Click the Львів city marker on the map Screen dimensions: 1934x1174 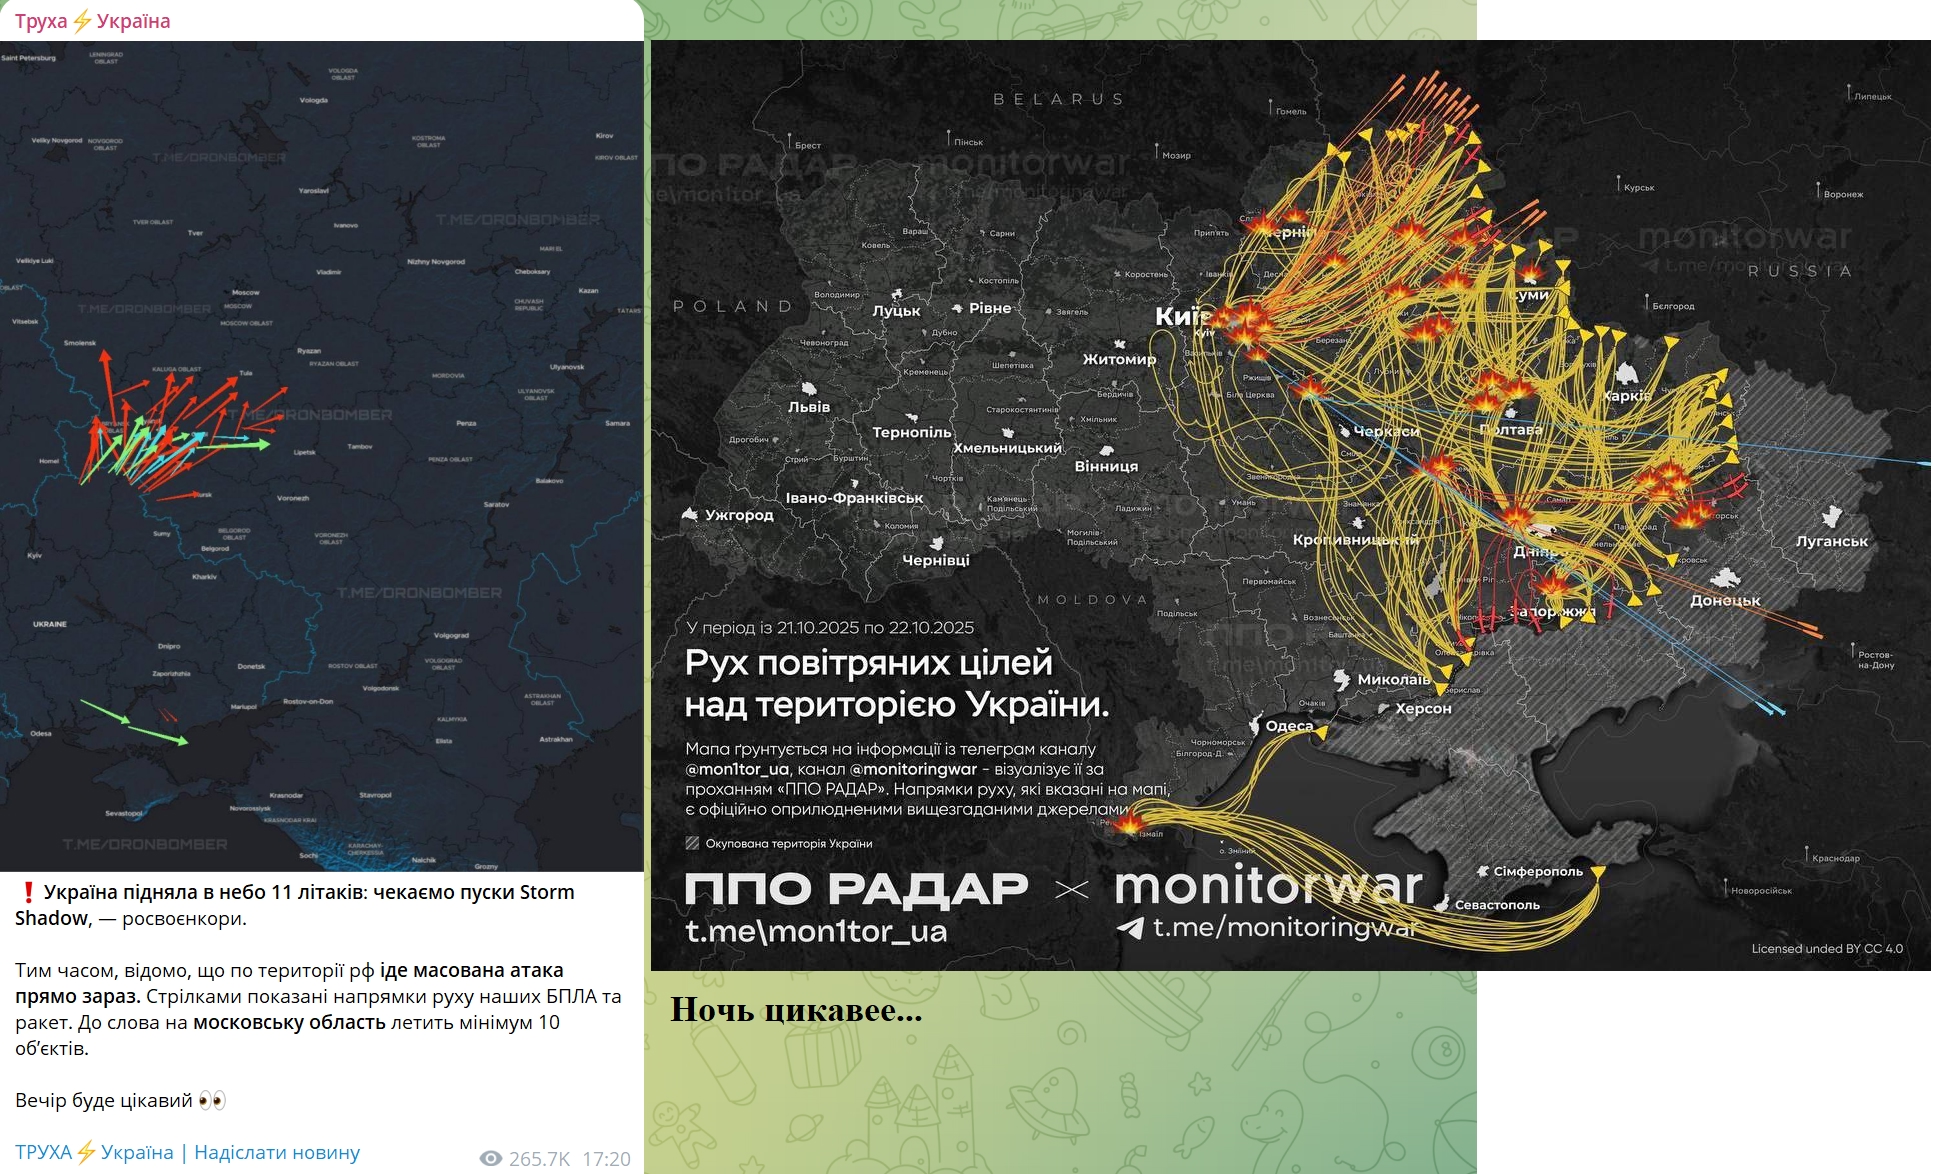click(x=809, y=389)
